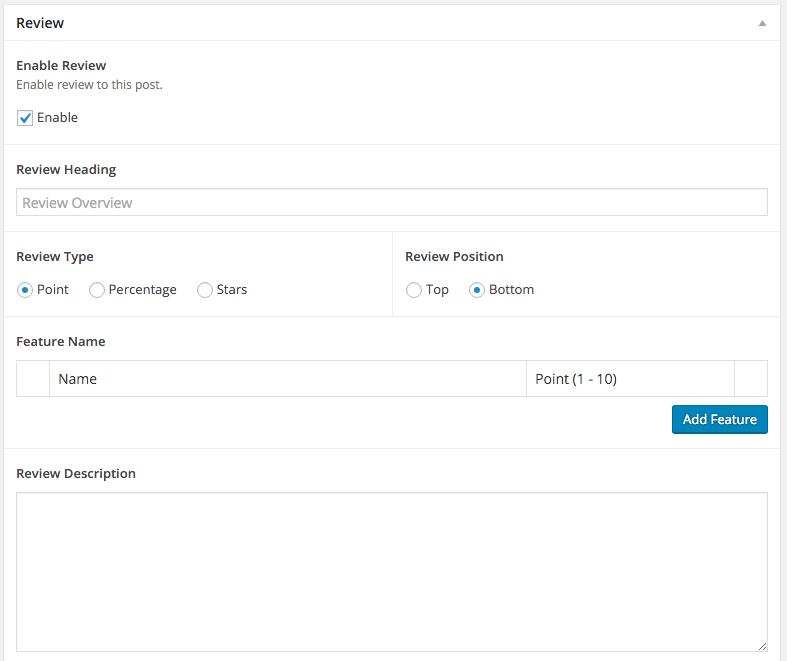
Task: Select the Point review type
Action: click(x=25, y=290)
